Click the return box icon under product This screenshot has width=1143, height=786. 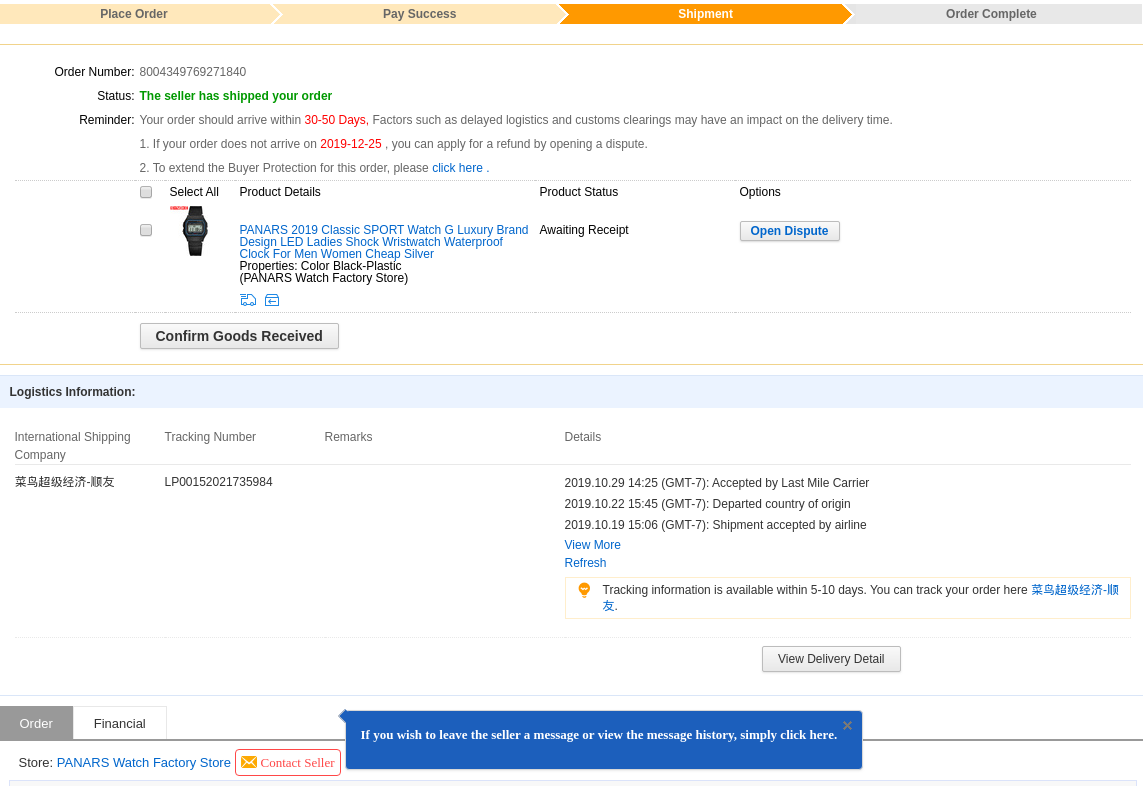(272, 300)
